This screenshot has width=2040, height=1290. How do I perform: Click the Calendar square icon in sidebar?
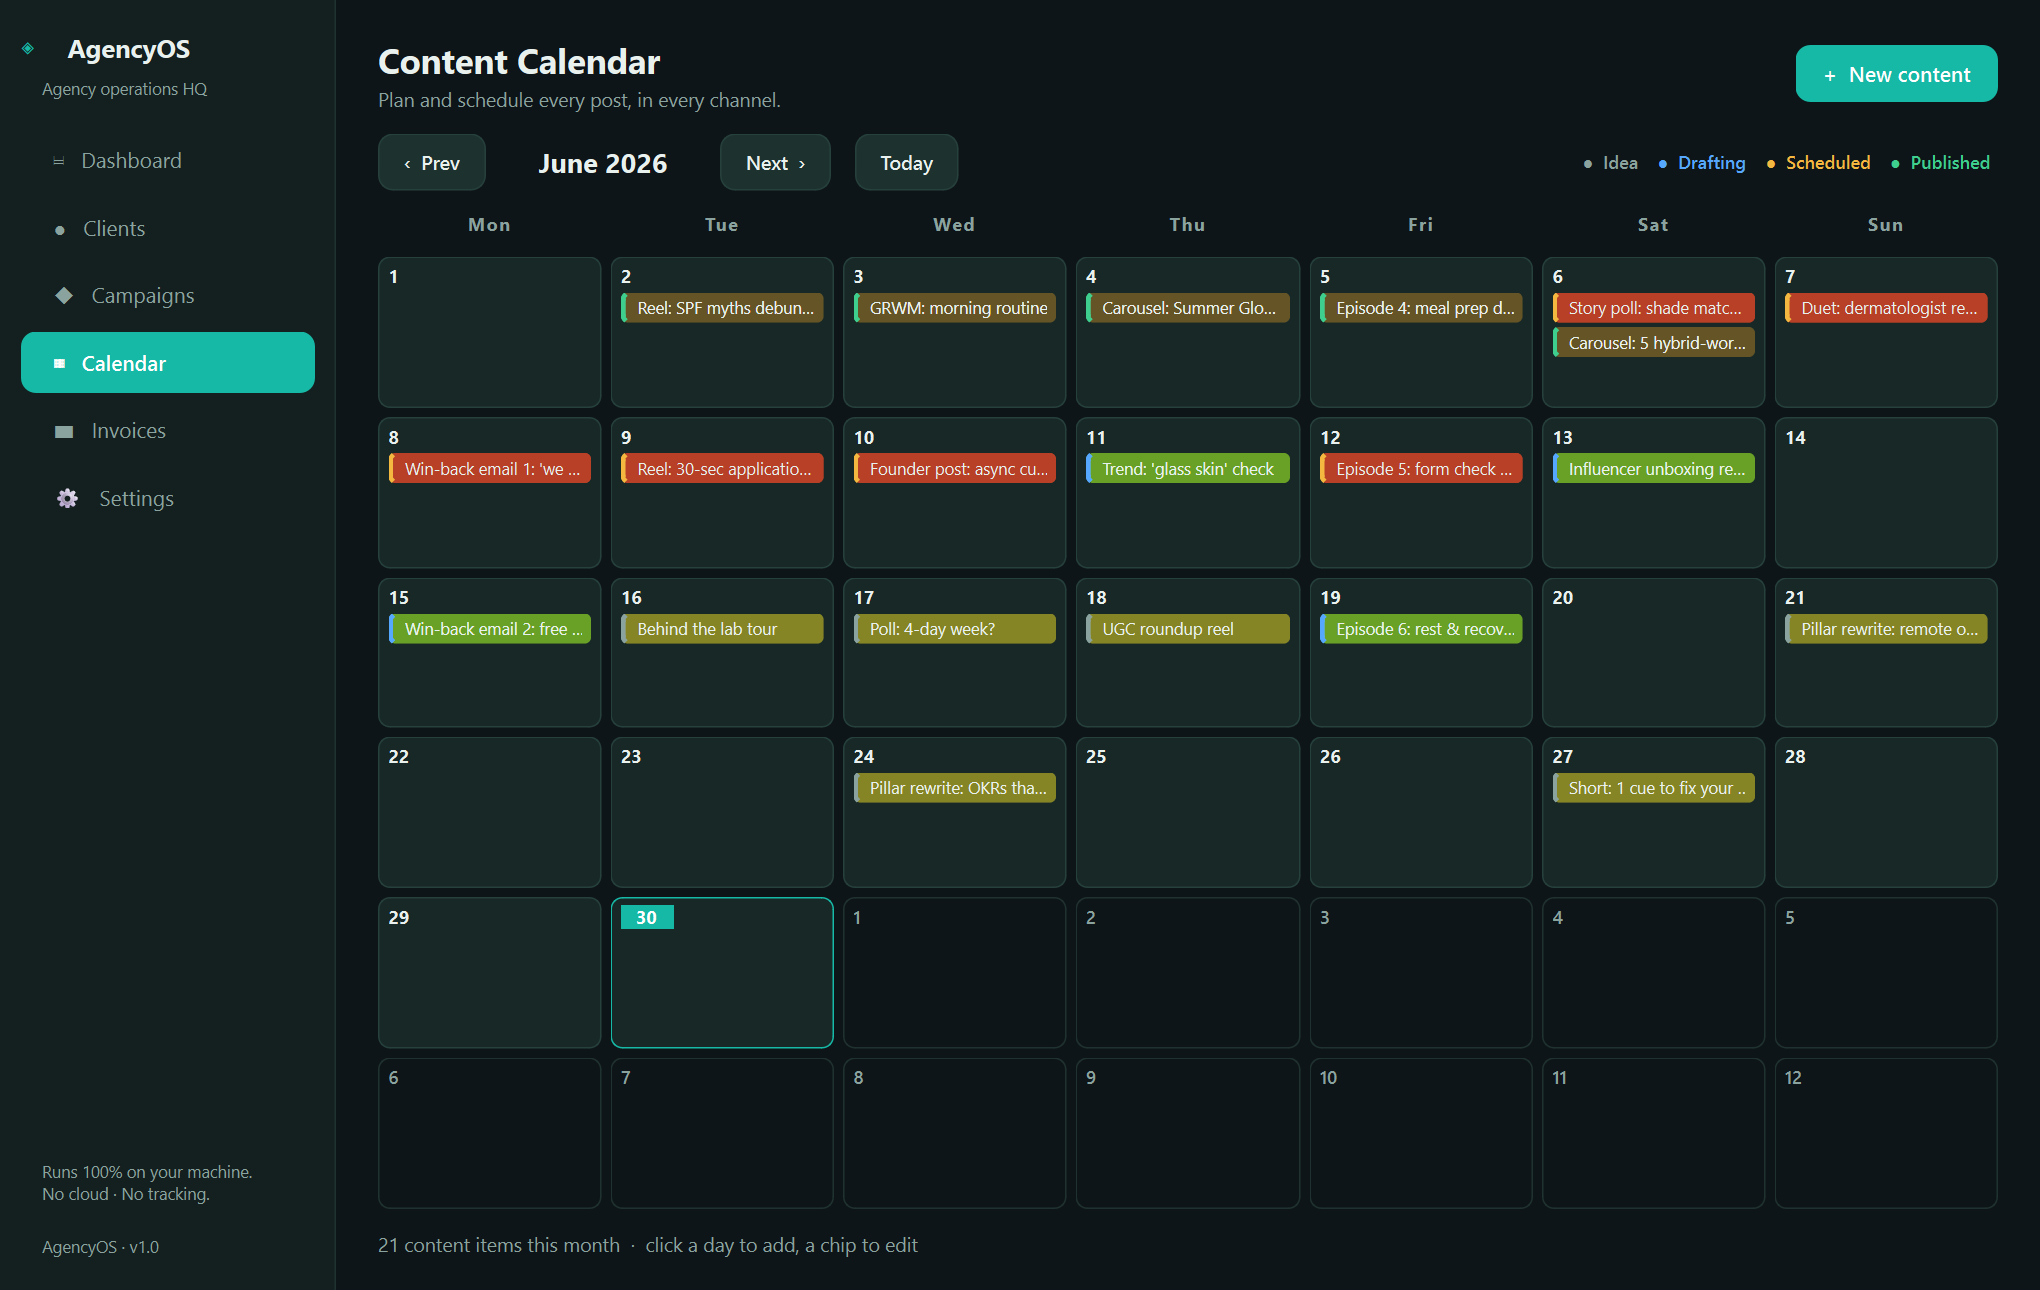(59, 363)
